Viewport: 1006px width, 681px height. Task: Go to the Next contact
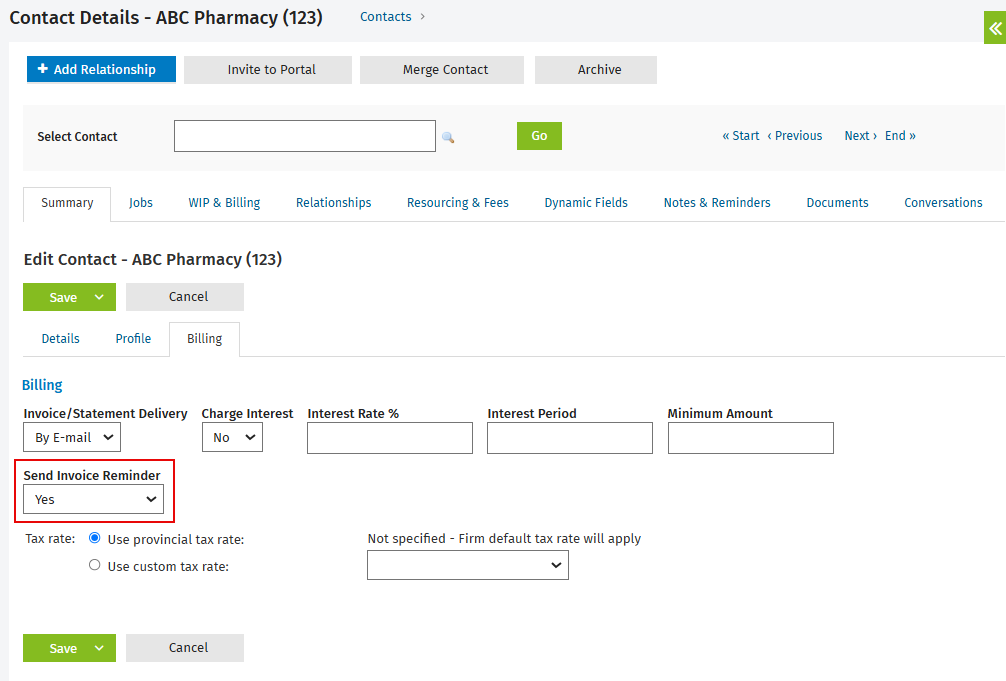pyautogui.click(x=860, y=136)
